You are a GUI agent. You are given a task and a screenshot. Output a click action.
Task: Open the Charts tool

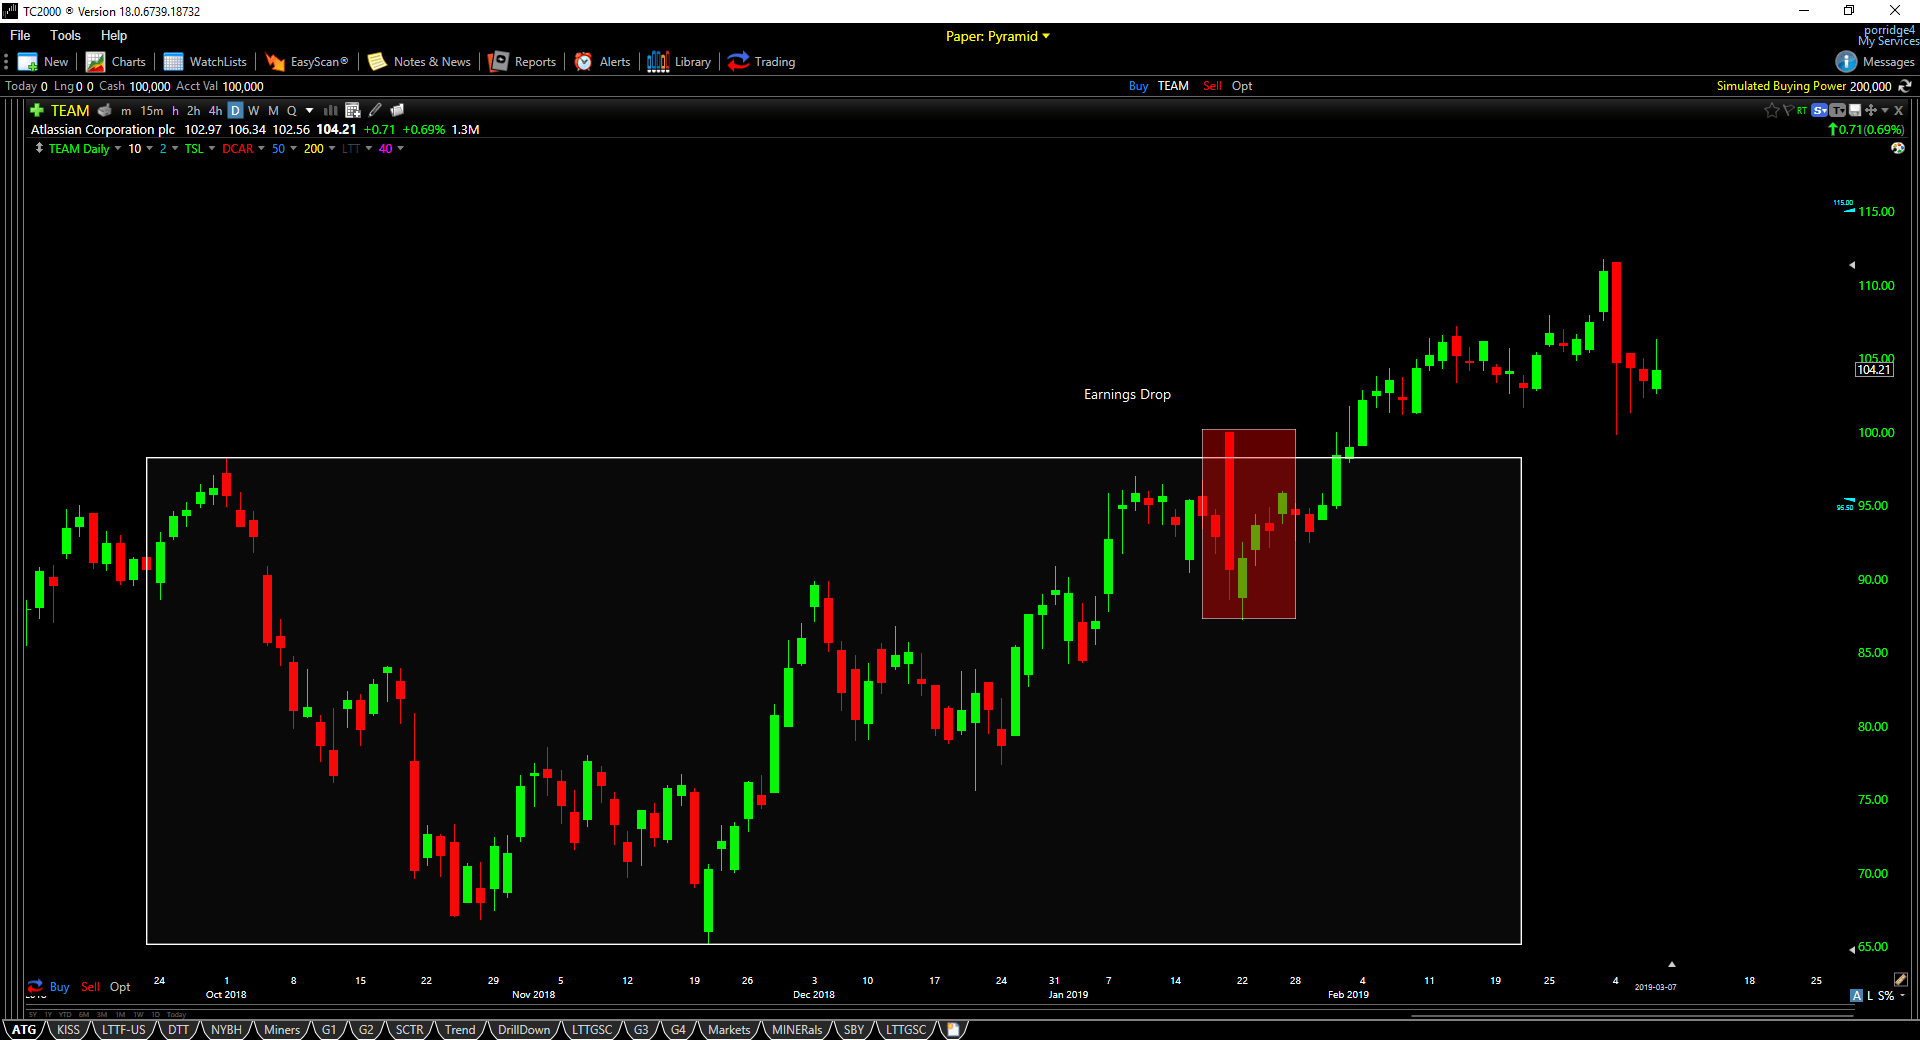point(116,62)
